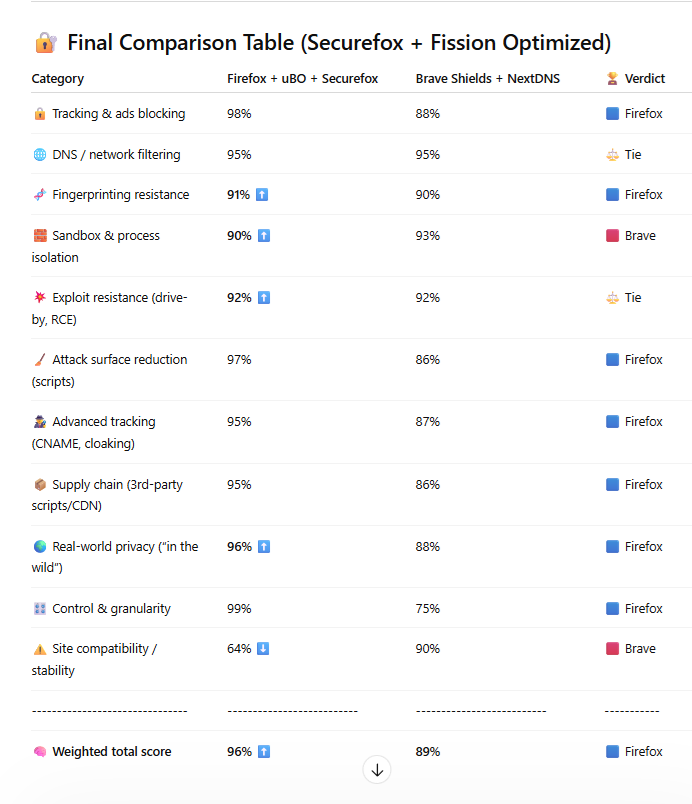
Task: Click the brick wall Sandbox icon
Action: (40, 235)
